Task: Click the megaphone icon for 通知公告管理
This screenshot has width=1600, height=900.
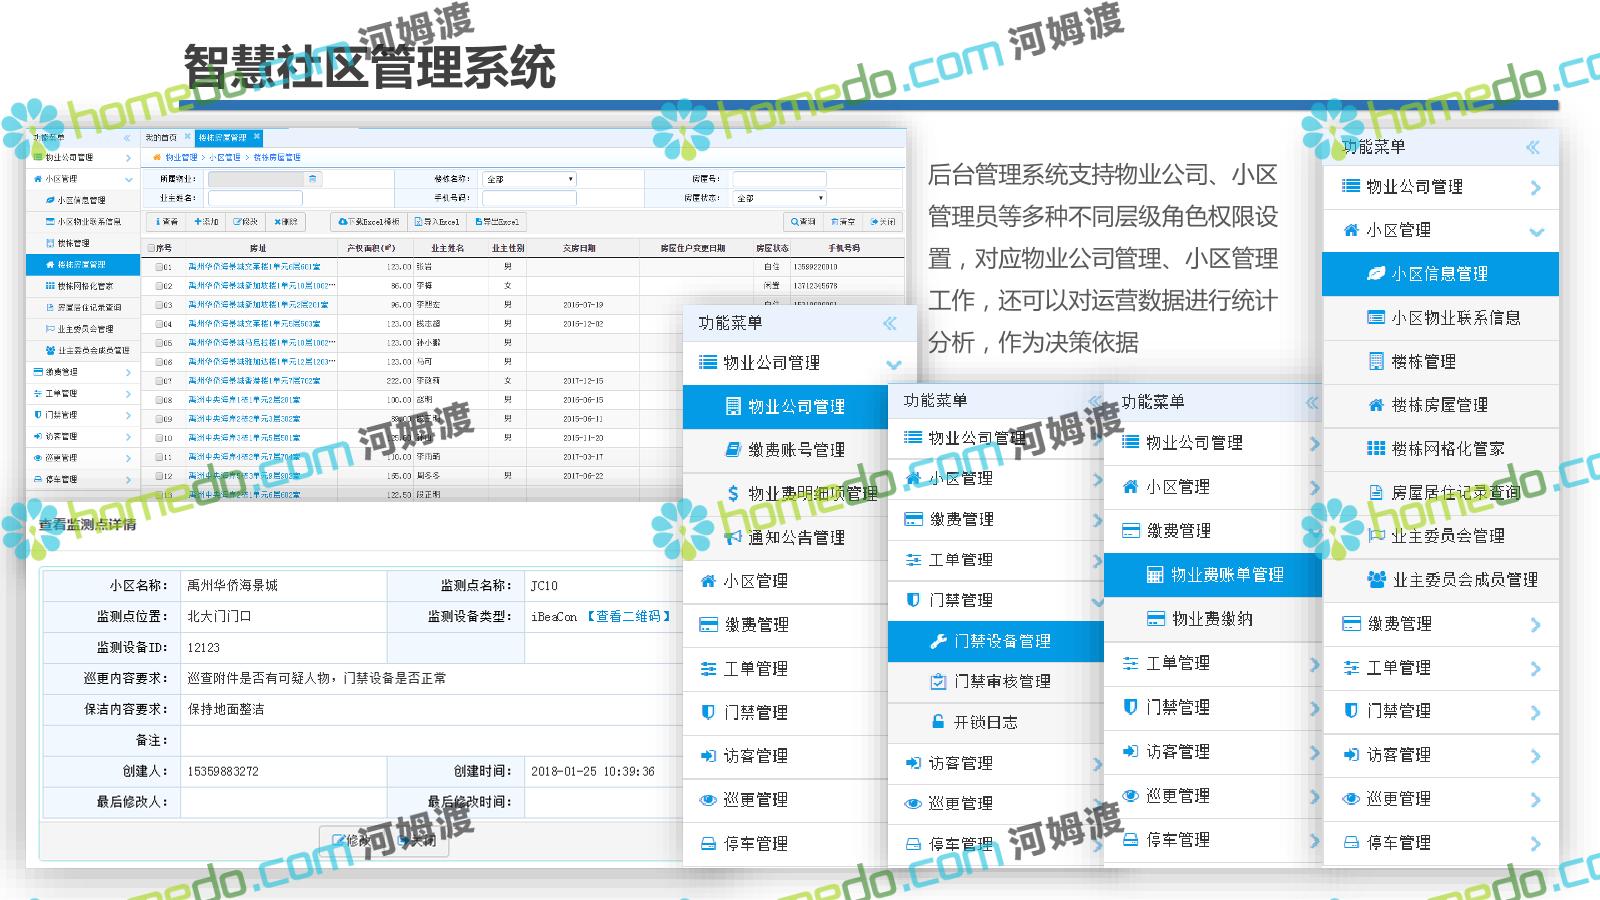Action: tap(733, 537)
